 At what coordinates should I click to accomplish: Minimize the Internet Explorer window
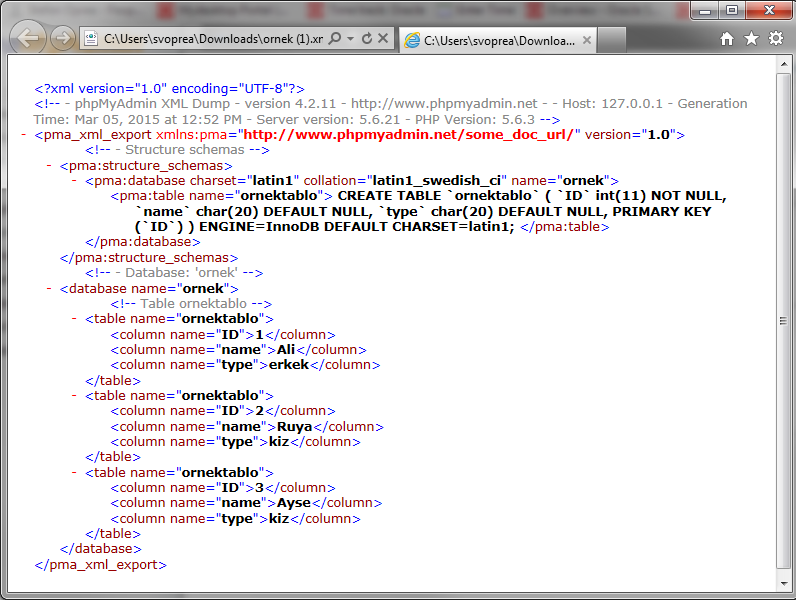pyautogui.click(x=705, y=10)
